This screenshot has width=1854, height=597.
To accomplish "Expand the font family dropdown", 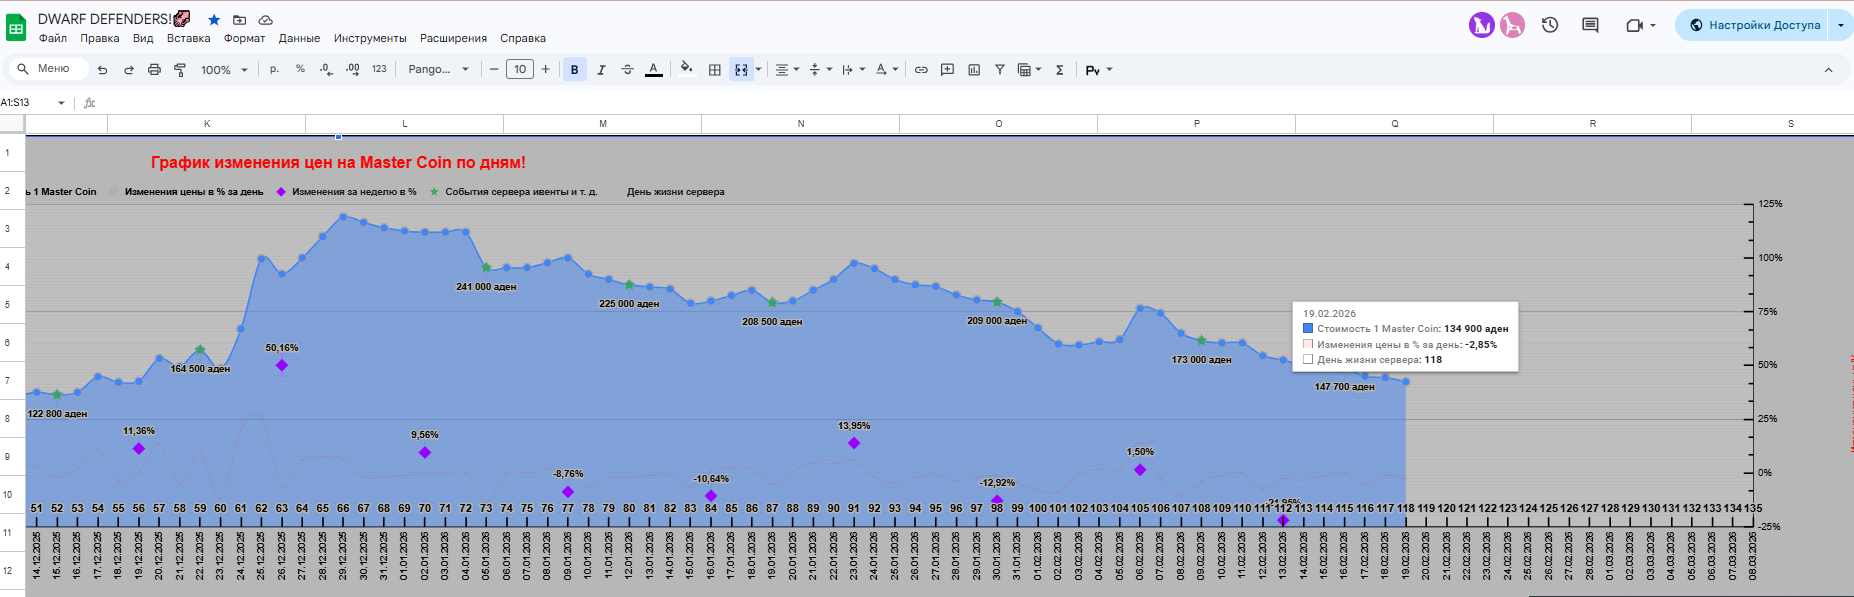I will pyautogui.click(x=438, y=70).
